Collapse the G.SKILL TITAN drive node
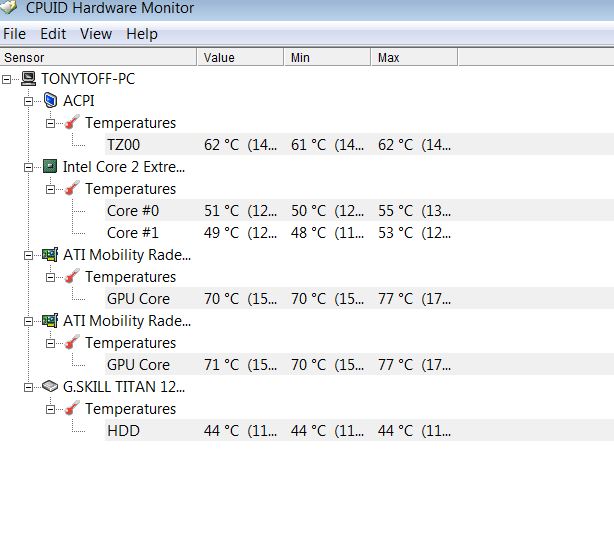 [x=28, y=388]
